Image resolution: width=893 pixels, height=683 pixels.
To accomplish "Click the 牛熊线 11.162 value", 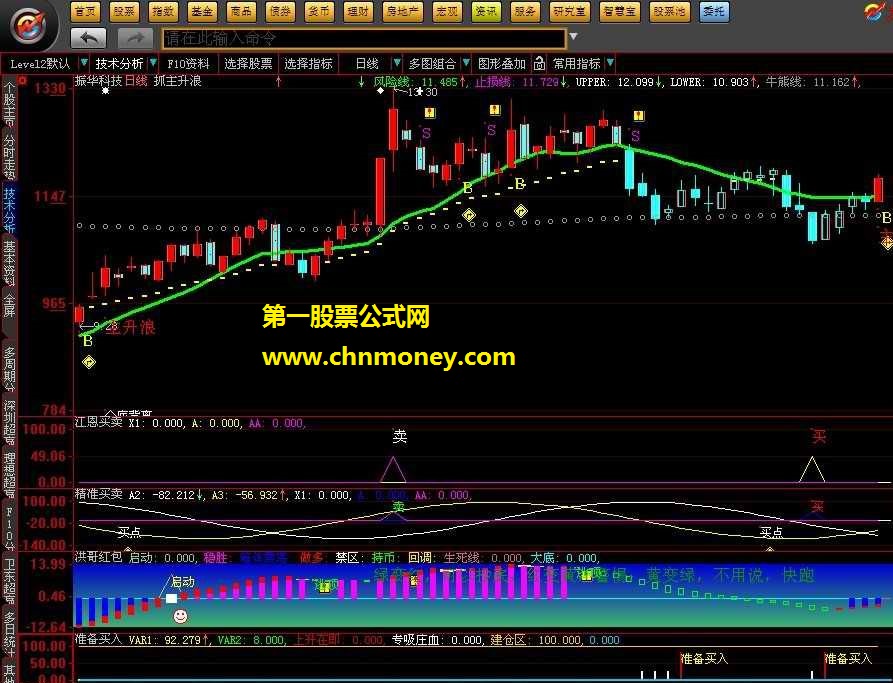I will coord(811,81).
